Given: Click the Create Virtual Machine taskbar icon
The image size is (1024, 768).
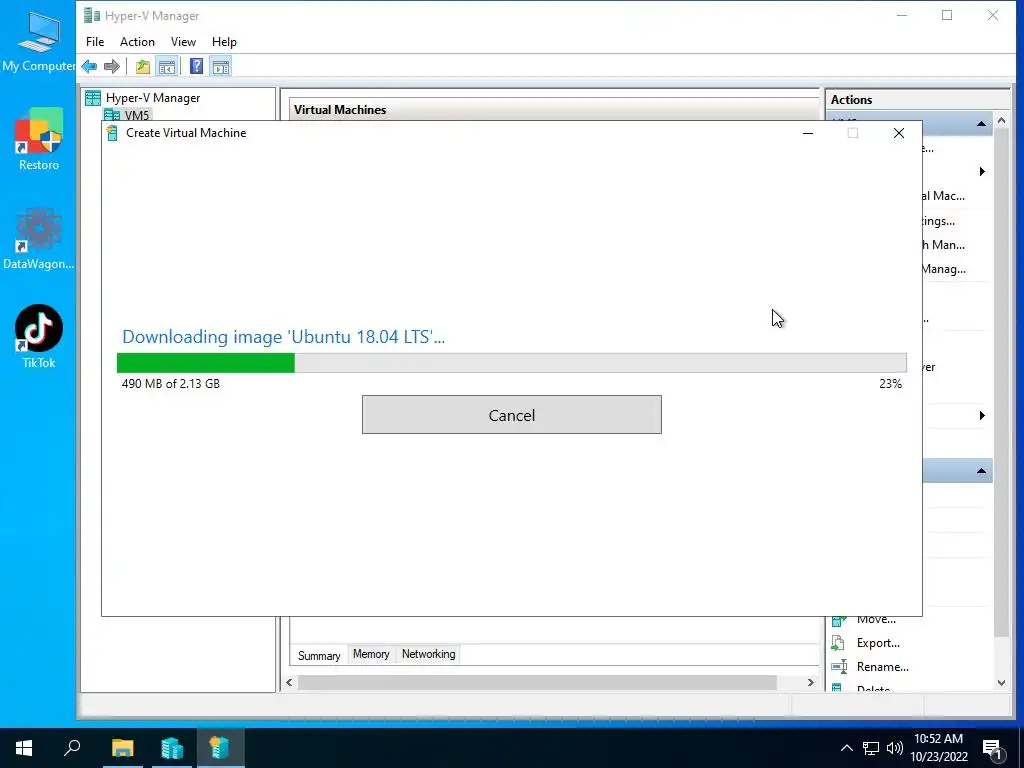Looking at the screenshot, I should (x=221, y=748).
